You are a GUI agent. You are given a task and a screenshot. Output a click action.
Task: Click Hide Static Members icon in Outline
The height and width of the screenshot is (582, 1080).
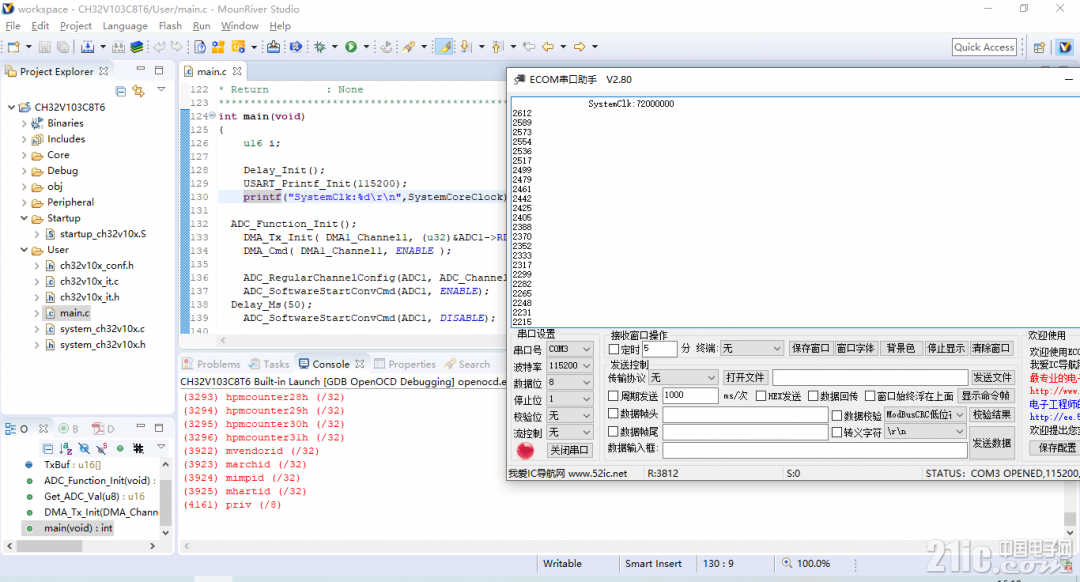coord(101,448)
